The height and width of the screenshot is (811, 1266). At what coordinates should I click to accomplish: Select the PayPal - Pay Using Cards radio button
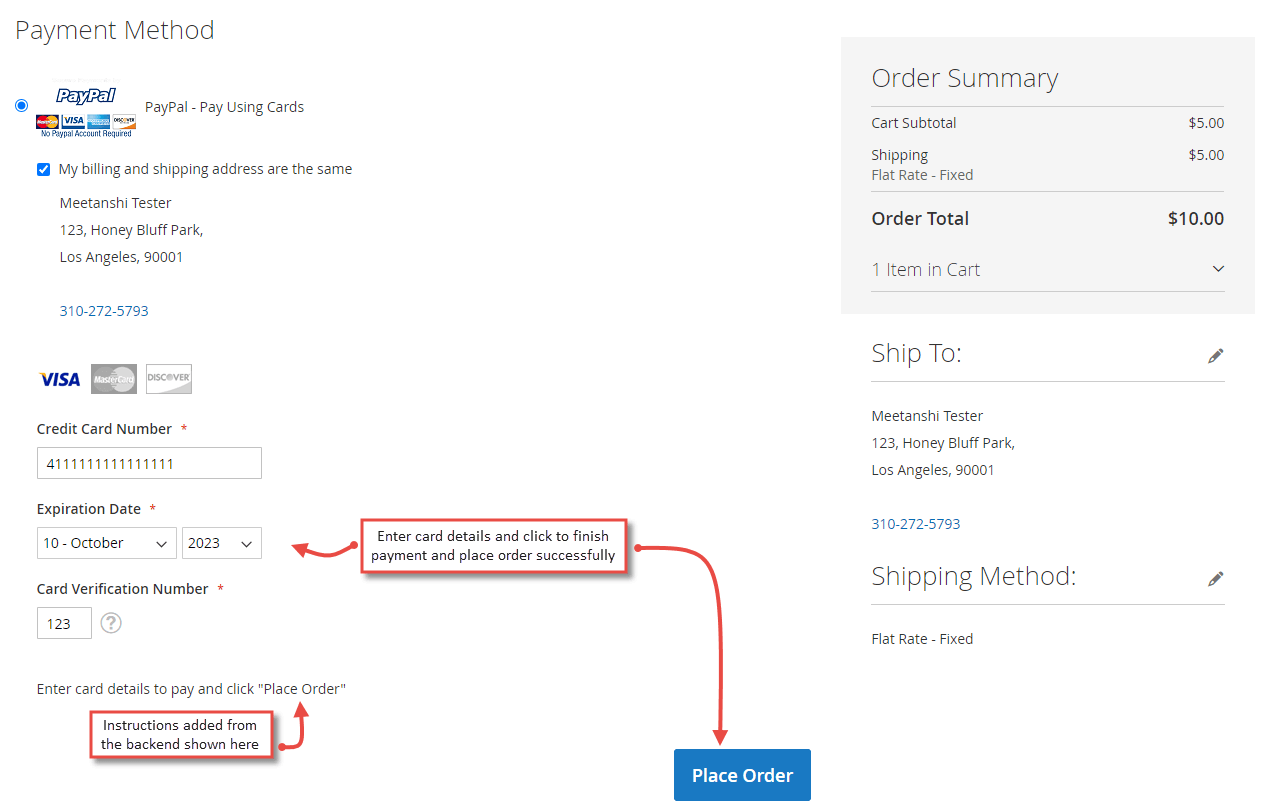click(21, 105)
